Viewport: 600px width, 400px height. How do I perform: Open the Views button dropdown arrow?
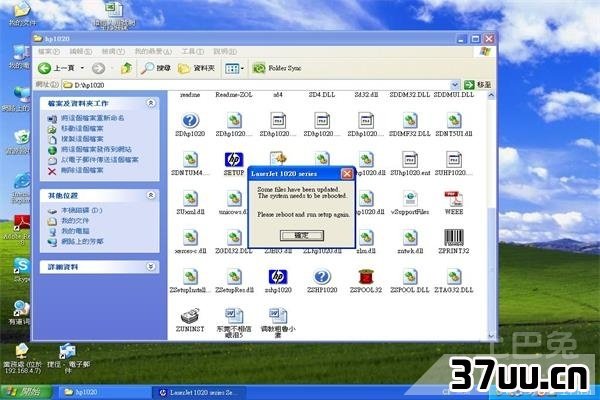click(242, 69)
